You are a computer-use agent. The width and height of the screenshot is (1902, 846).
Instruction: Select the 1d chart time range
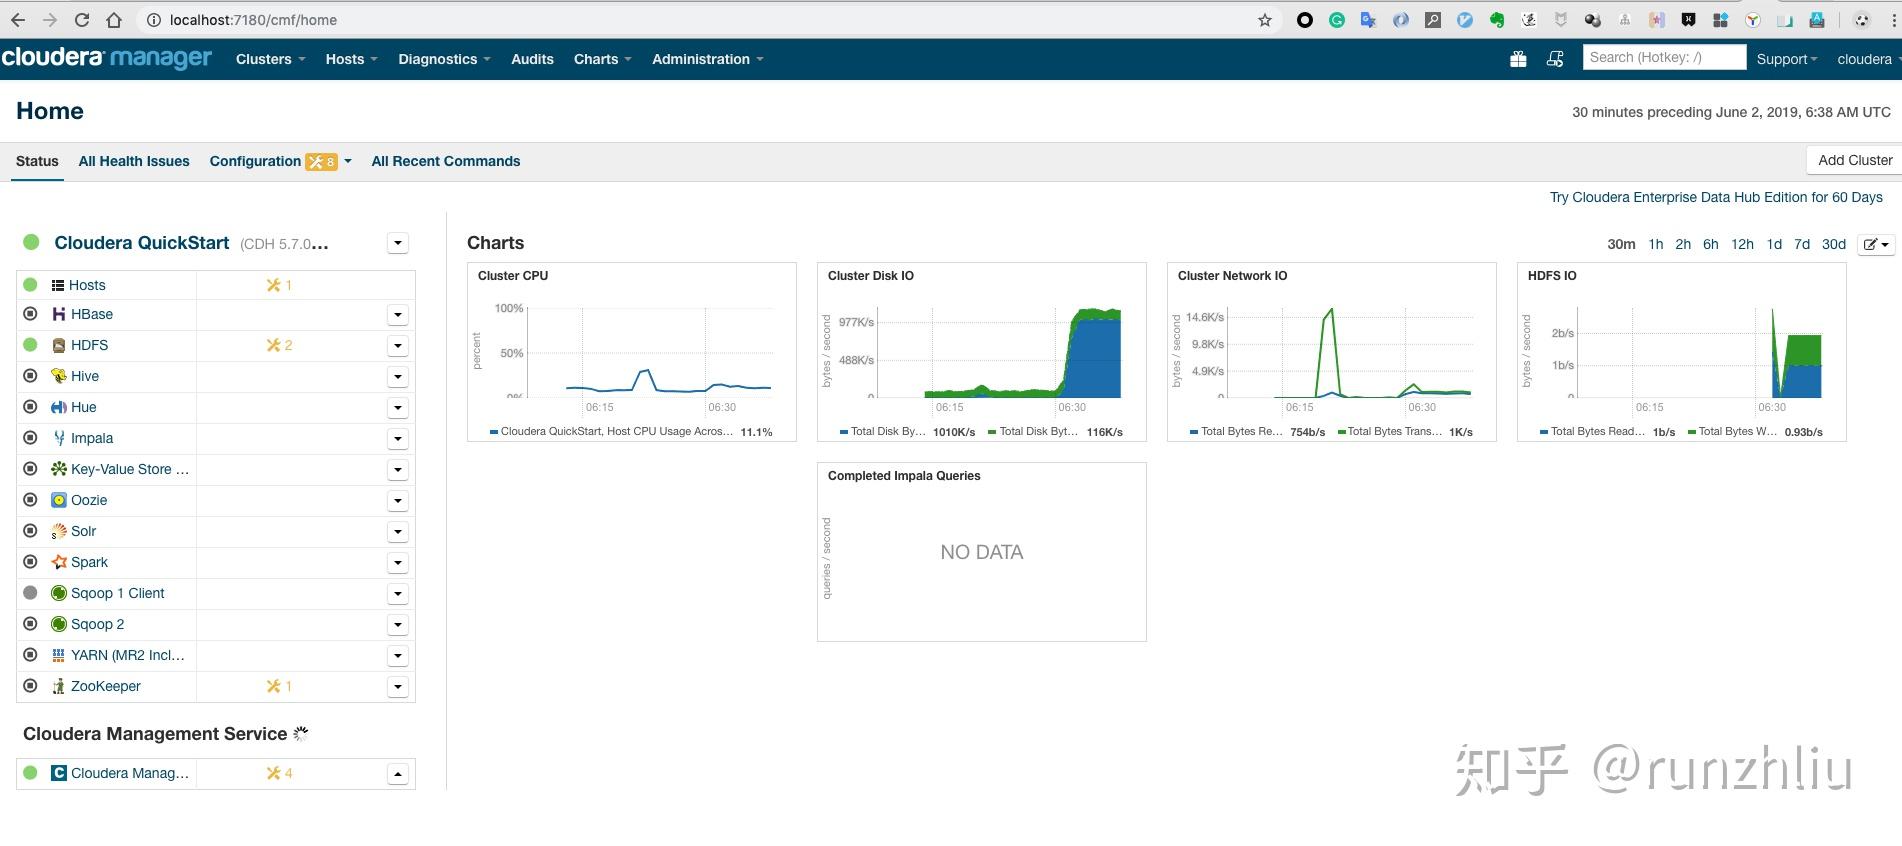pyautogui.click(x=1774, y=244)
